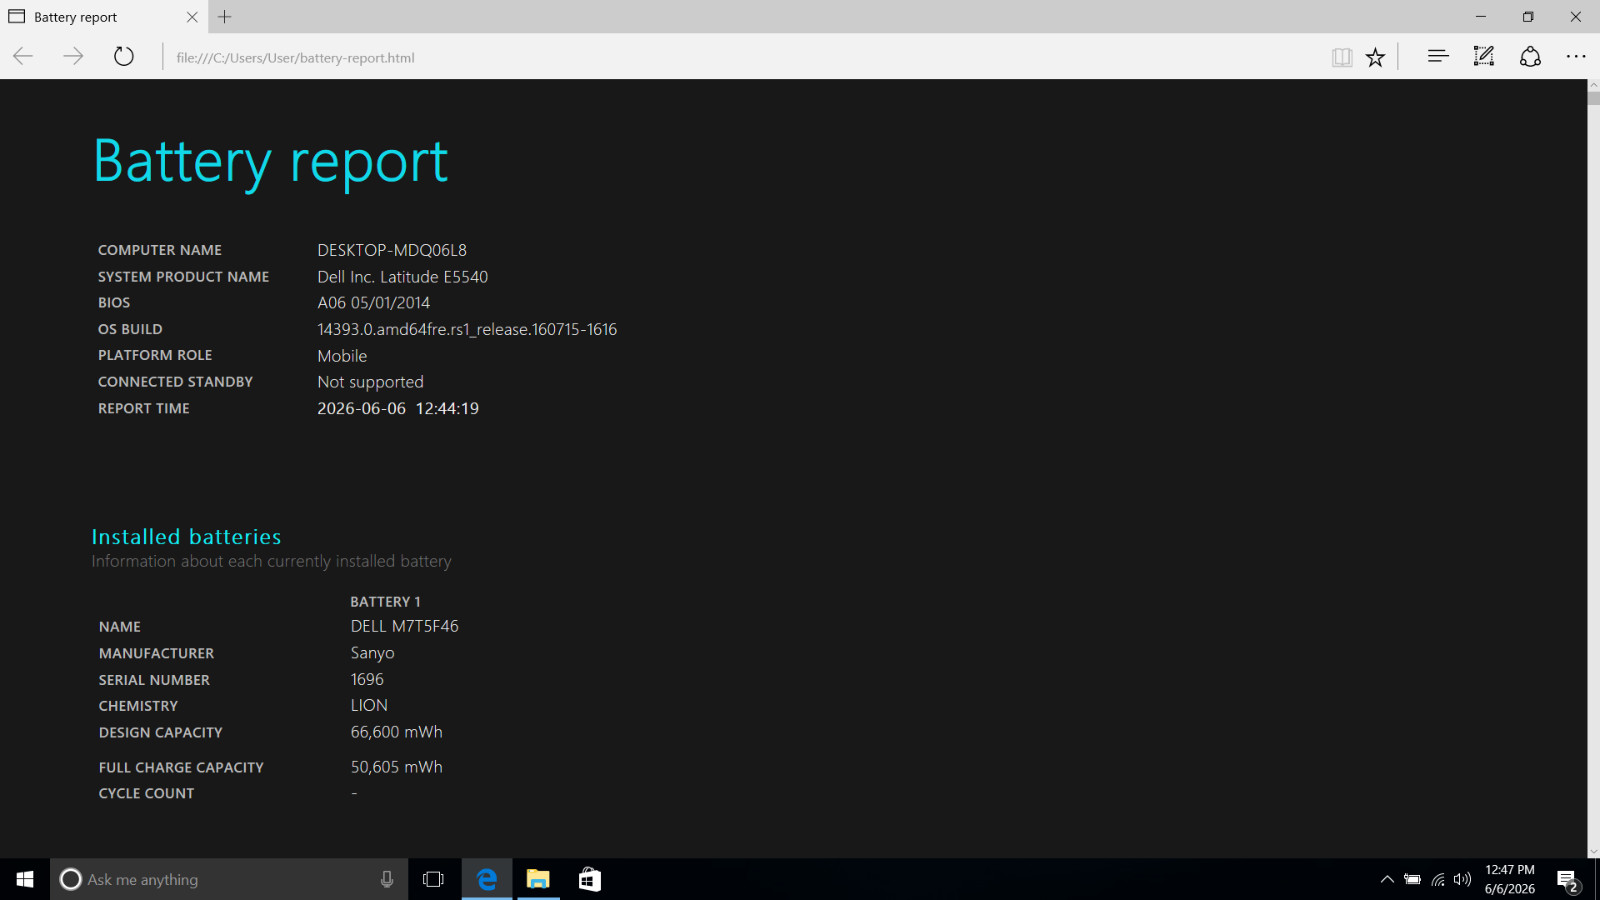Select the Battery report tab
Screen dimensions: 1600x900
coord(104,17)
